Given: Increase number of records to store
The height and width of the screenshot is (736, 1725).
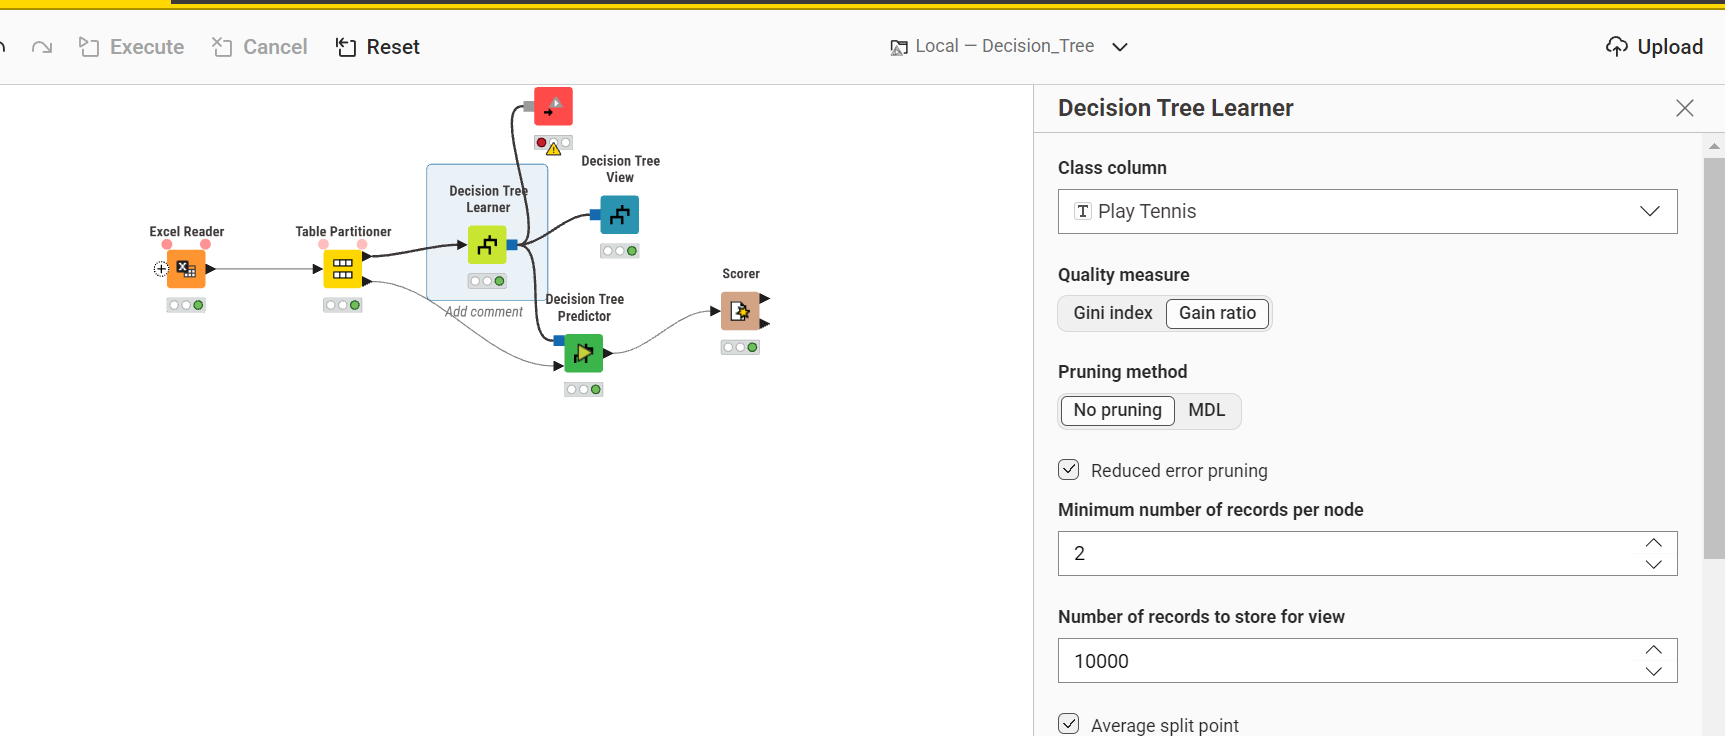Looking at the screenshot, I should click(x=1653, y=650).
